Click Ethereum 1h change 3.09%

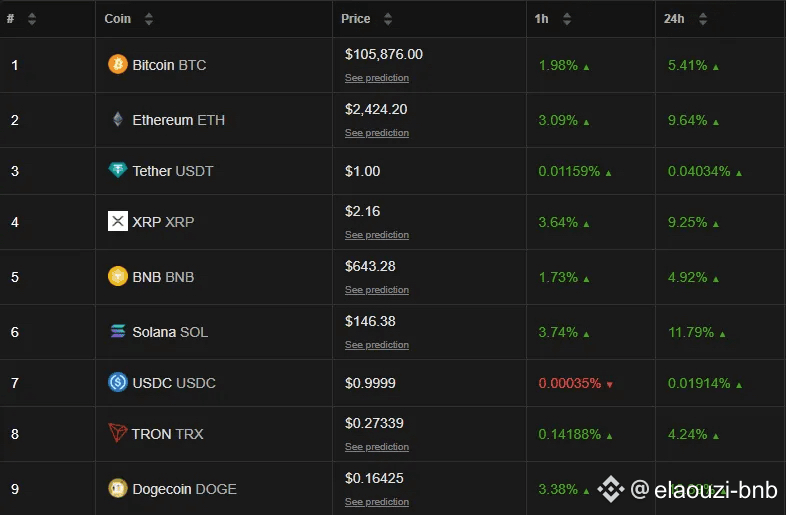click(x=558, y=120)
